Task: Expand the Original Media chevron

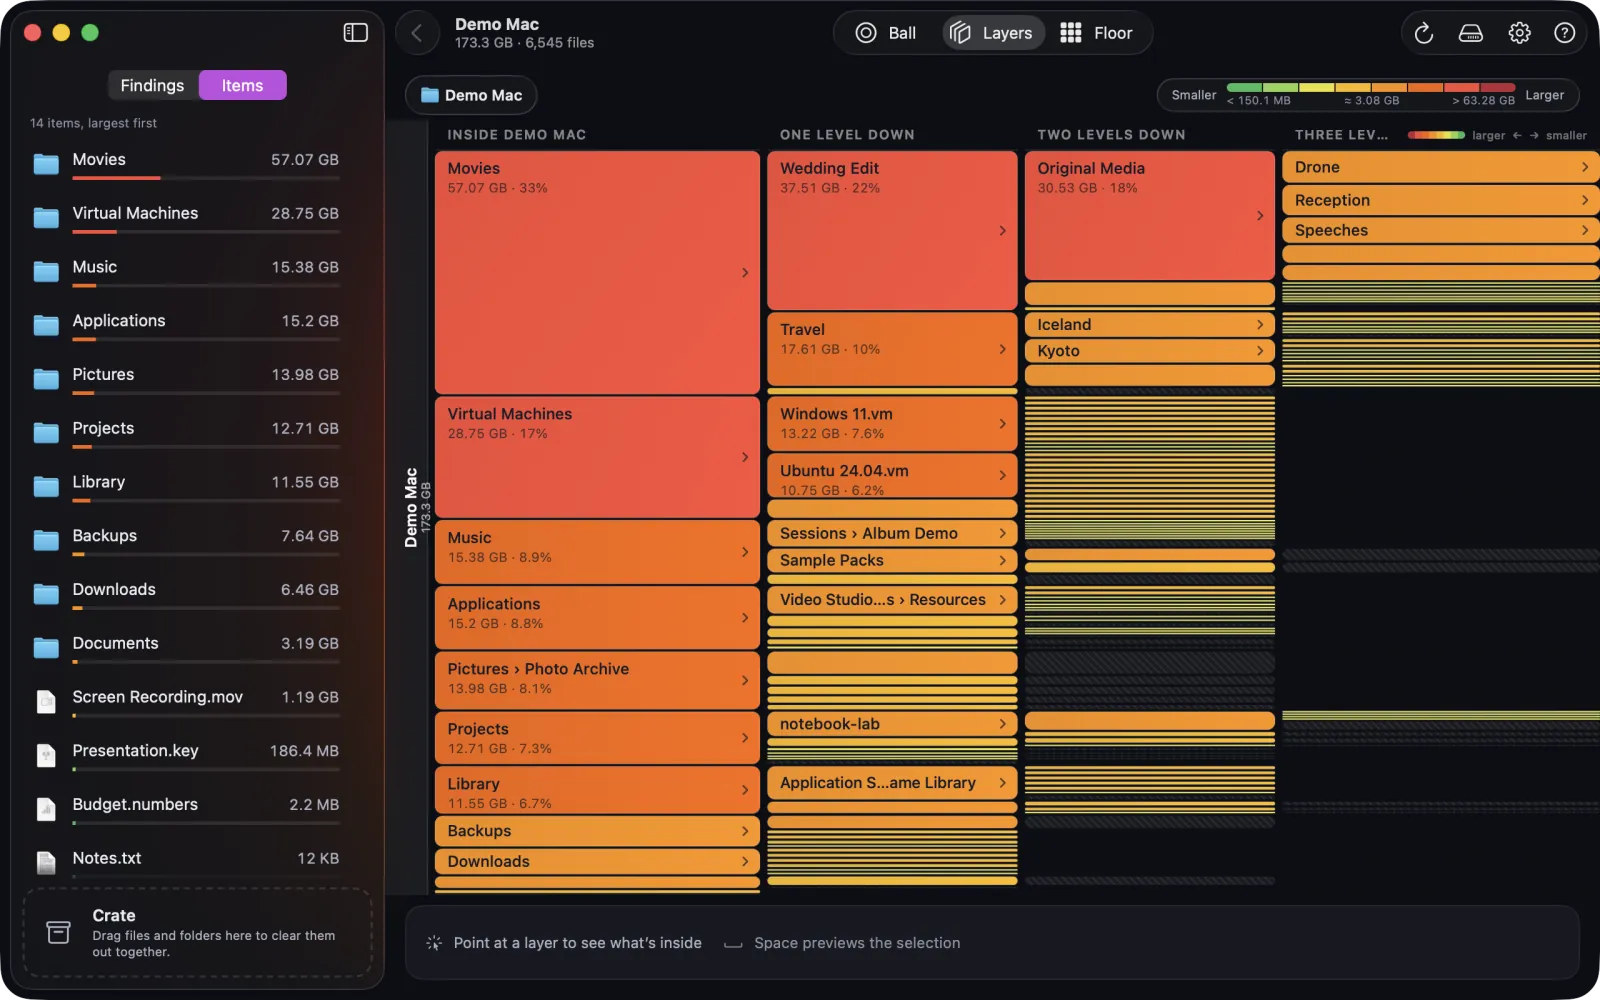Action: click(x=1260, y=216)
